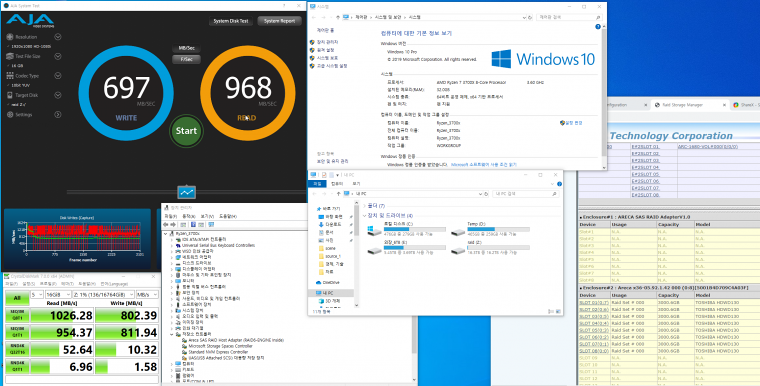Screen dimensions: 760x386
Task: Click the System window blue help icon
Action: pos(598,27)
